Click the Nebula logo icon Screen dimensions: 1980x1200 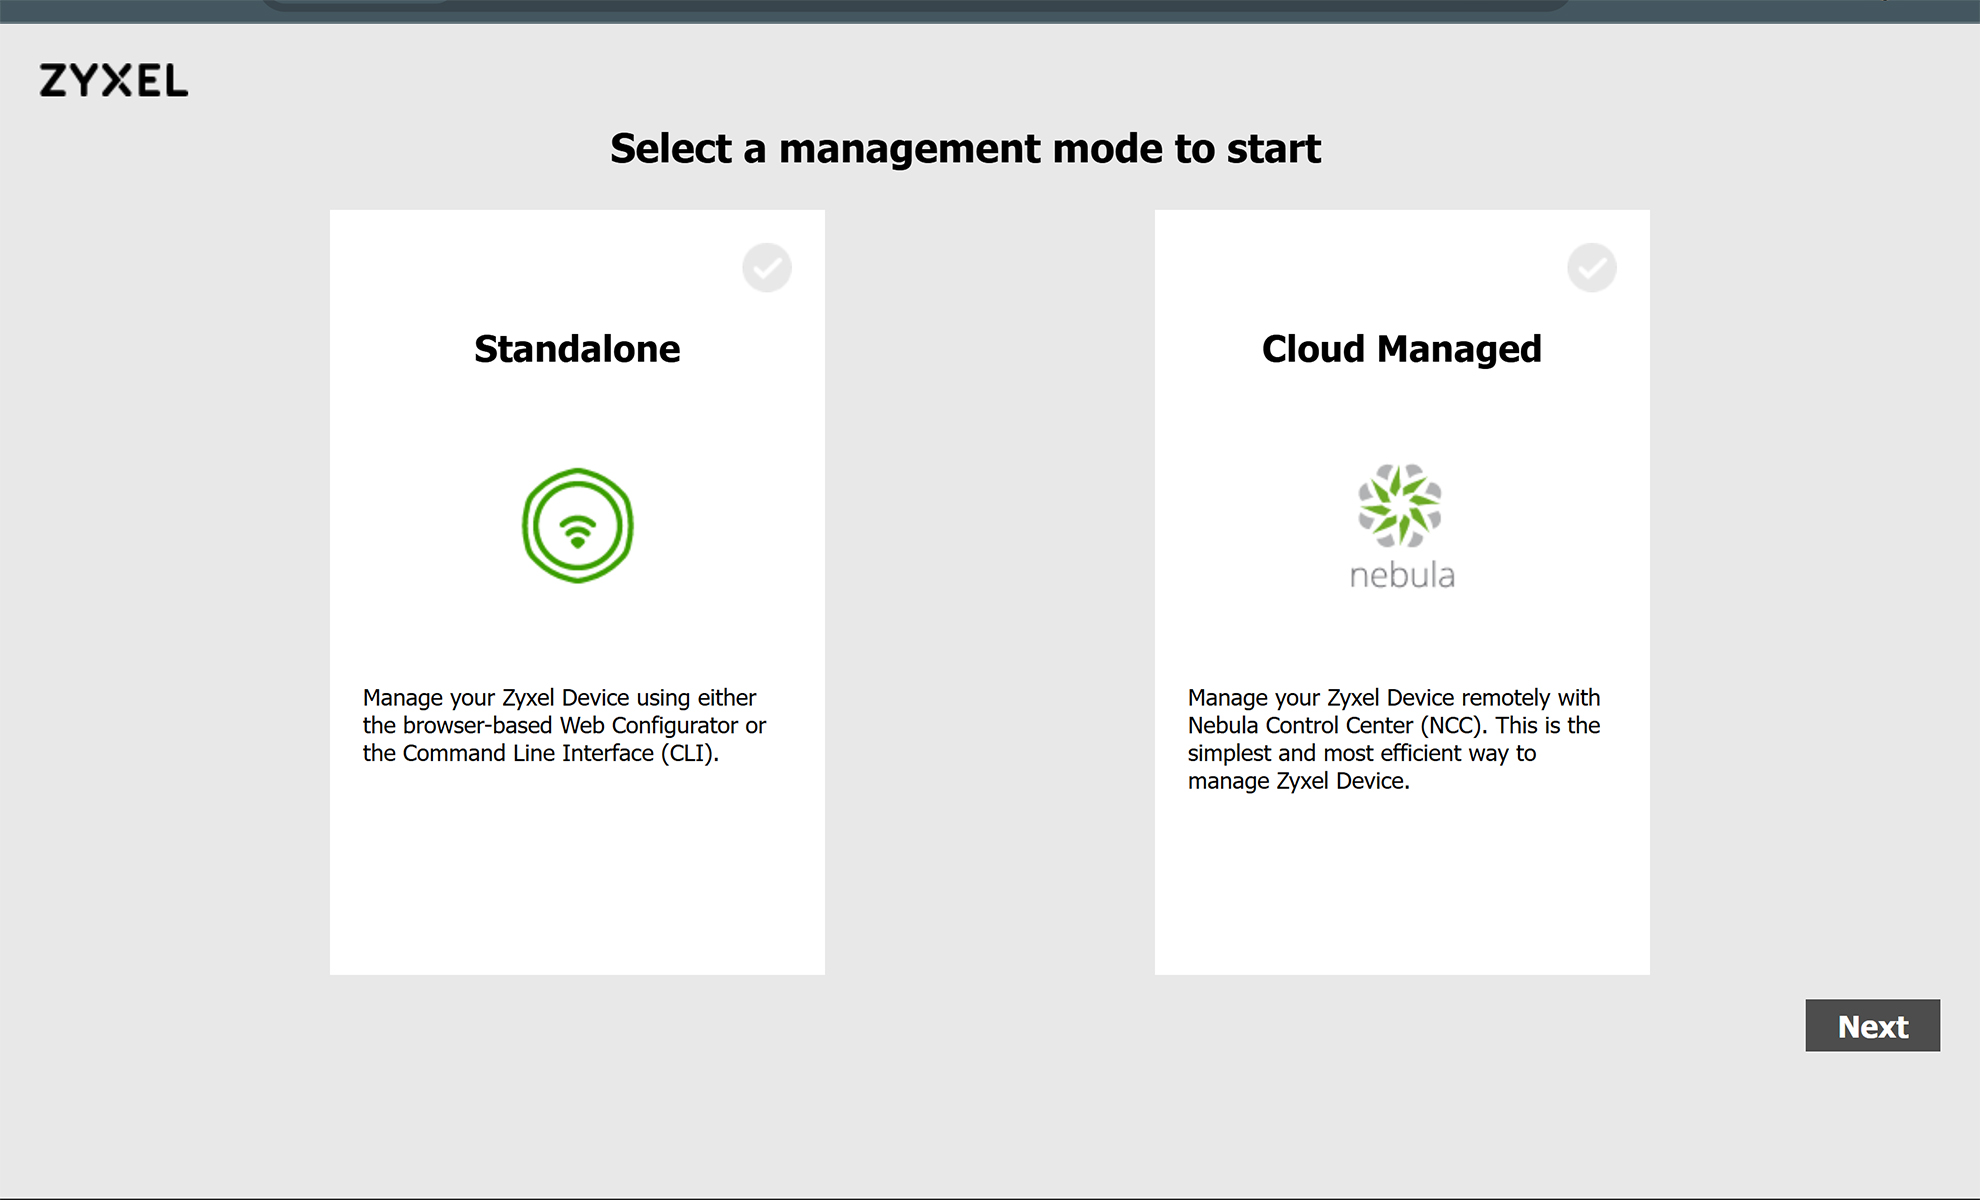1401,526
